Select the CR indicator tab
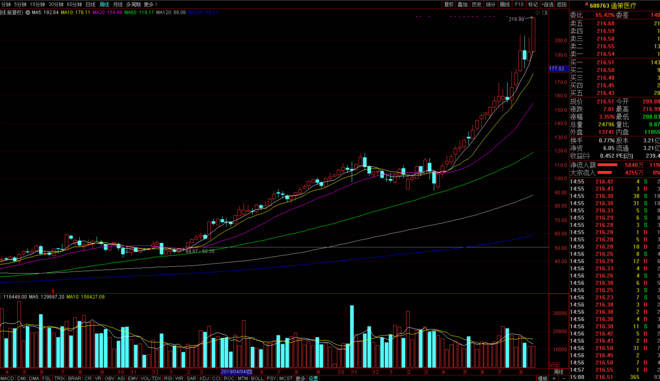 (x=87, y=378)
